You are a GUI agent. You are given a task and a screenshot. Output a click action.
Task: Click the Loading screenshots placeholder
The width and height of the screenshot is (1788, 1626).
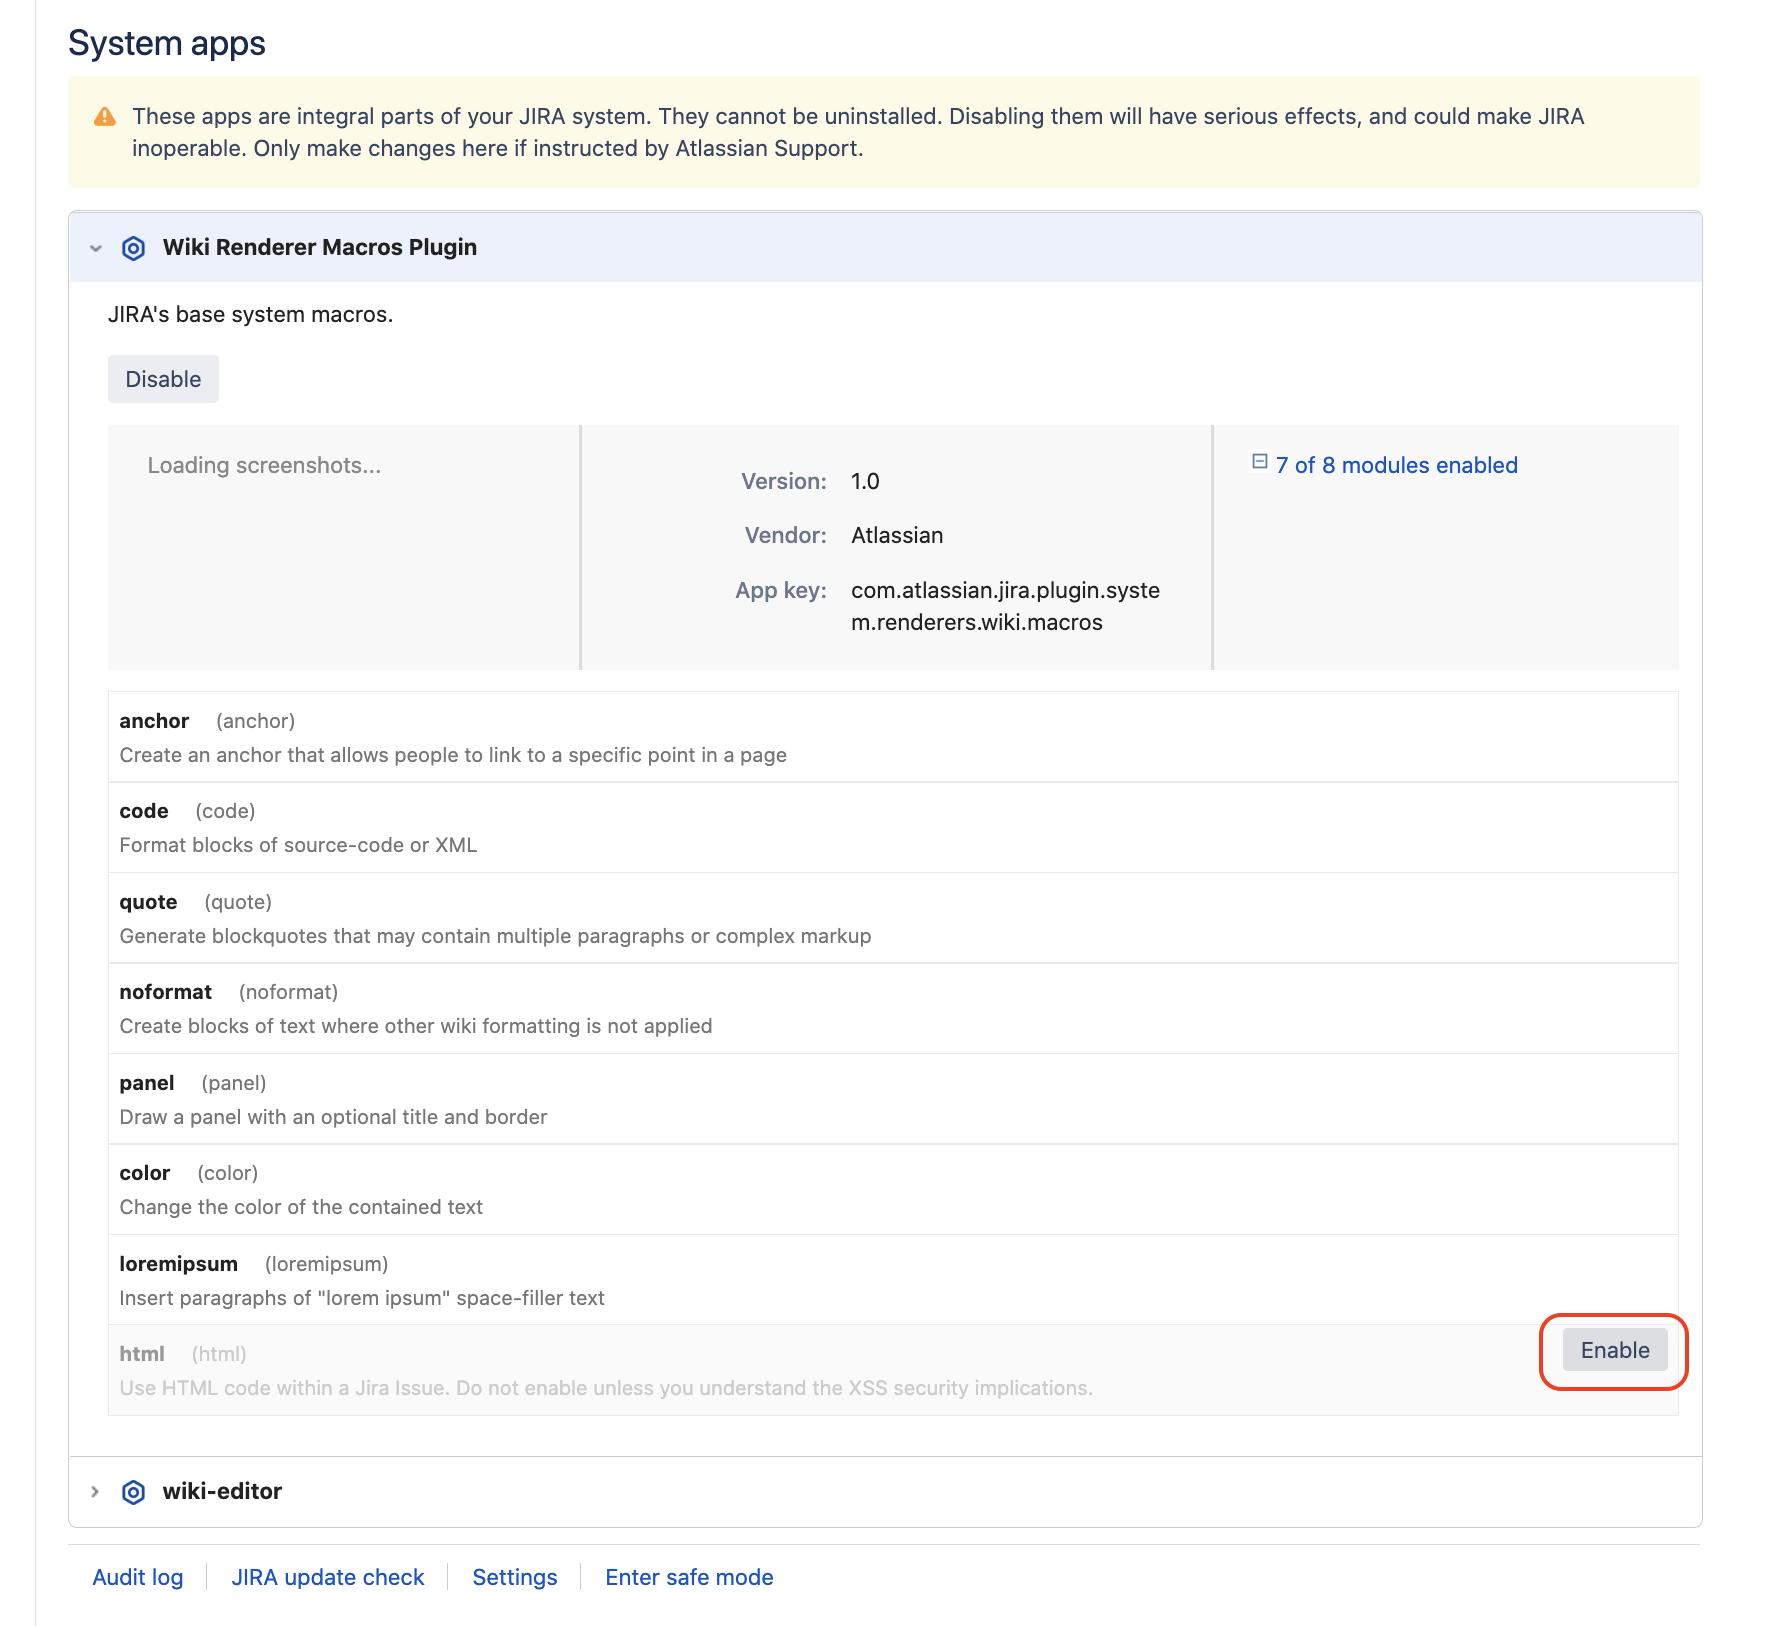pos(264,465)
